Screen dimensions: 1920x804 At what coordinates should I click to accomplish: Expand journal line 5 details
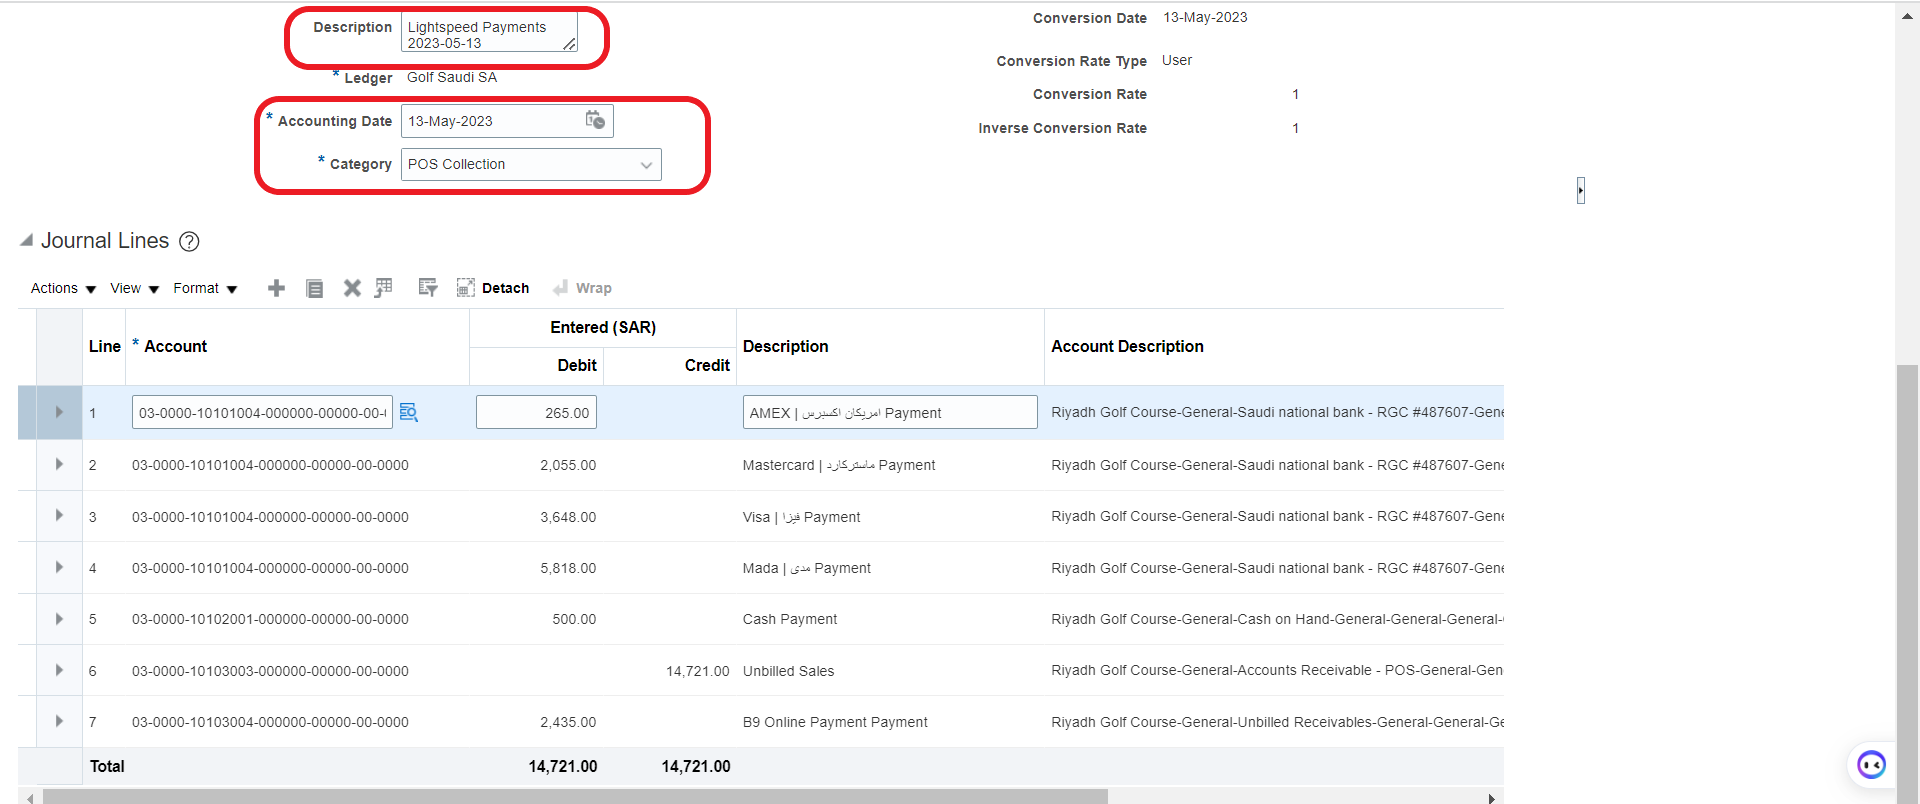tap(59, 618)
